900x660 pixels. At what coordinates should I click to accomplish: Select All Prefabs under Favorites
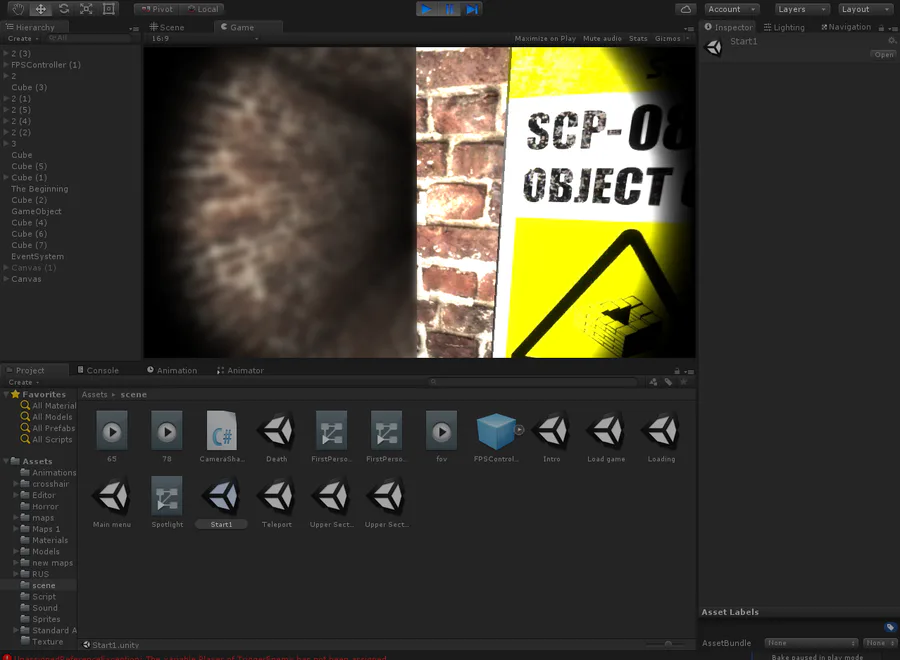click(x=48, y=428)
